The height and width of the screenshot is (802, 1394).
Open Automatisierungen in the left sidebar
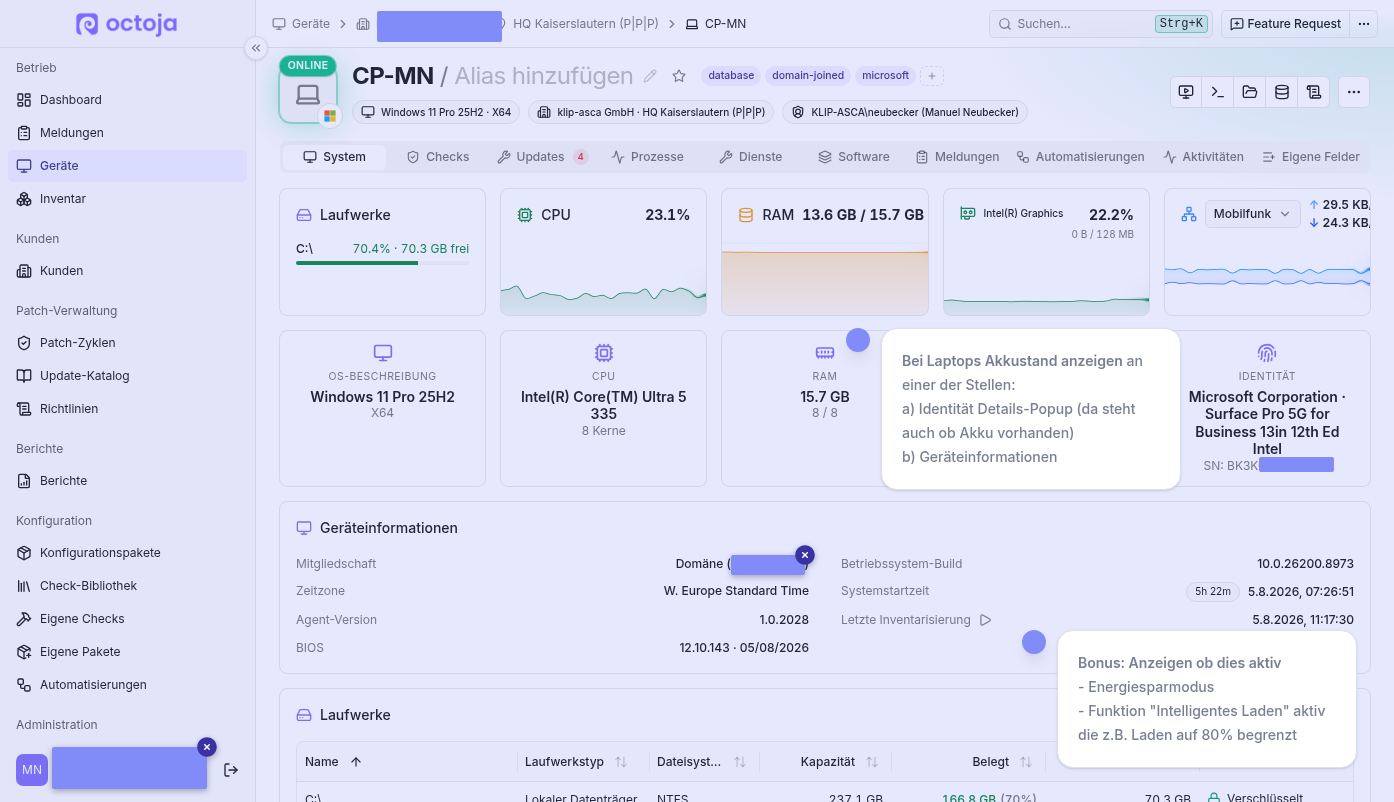127,685
